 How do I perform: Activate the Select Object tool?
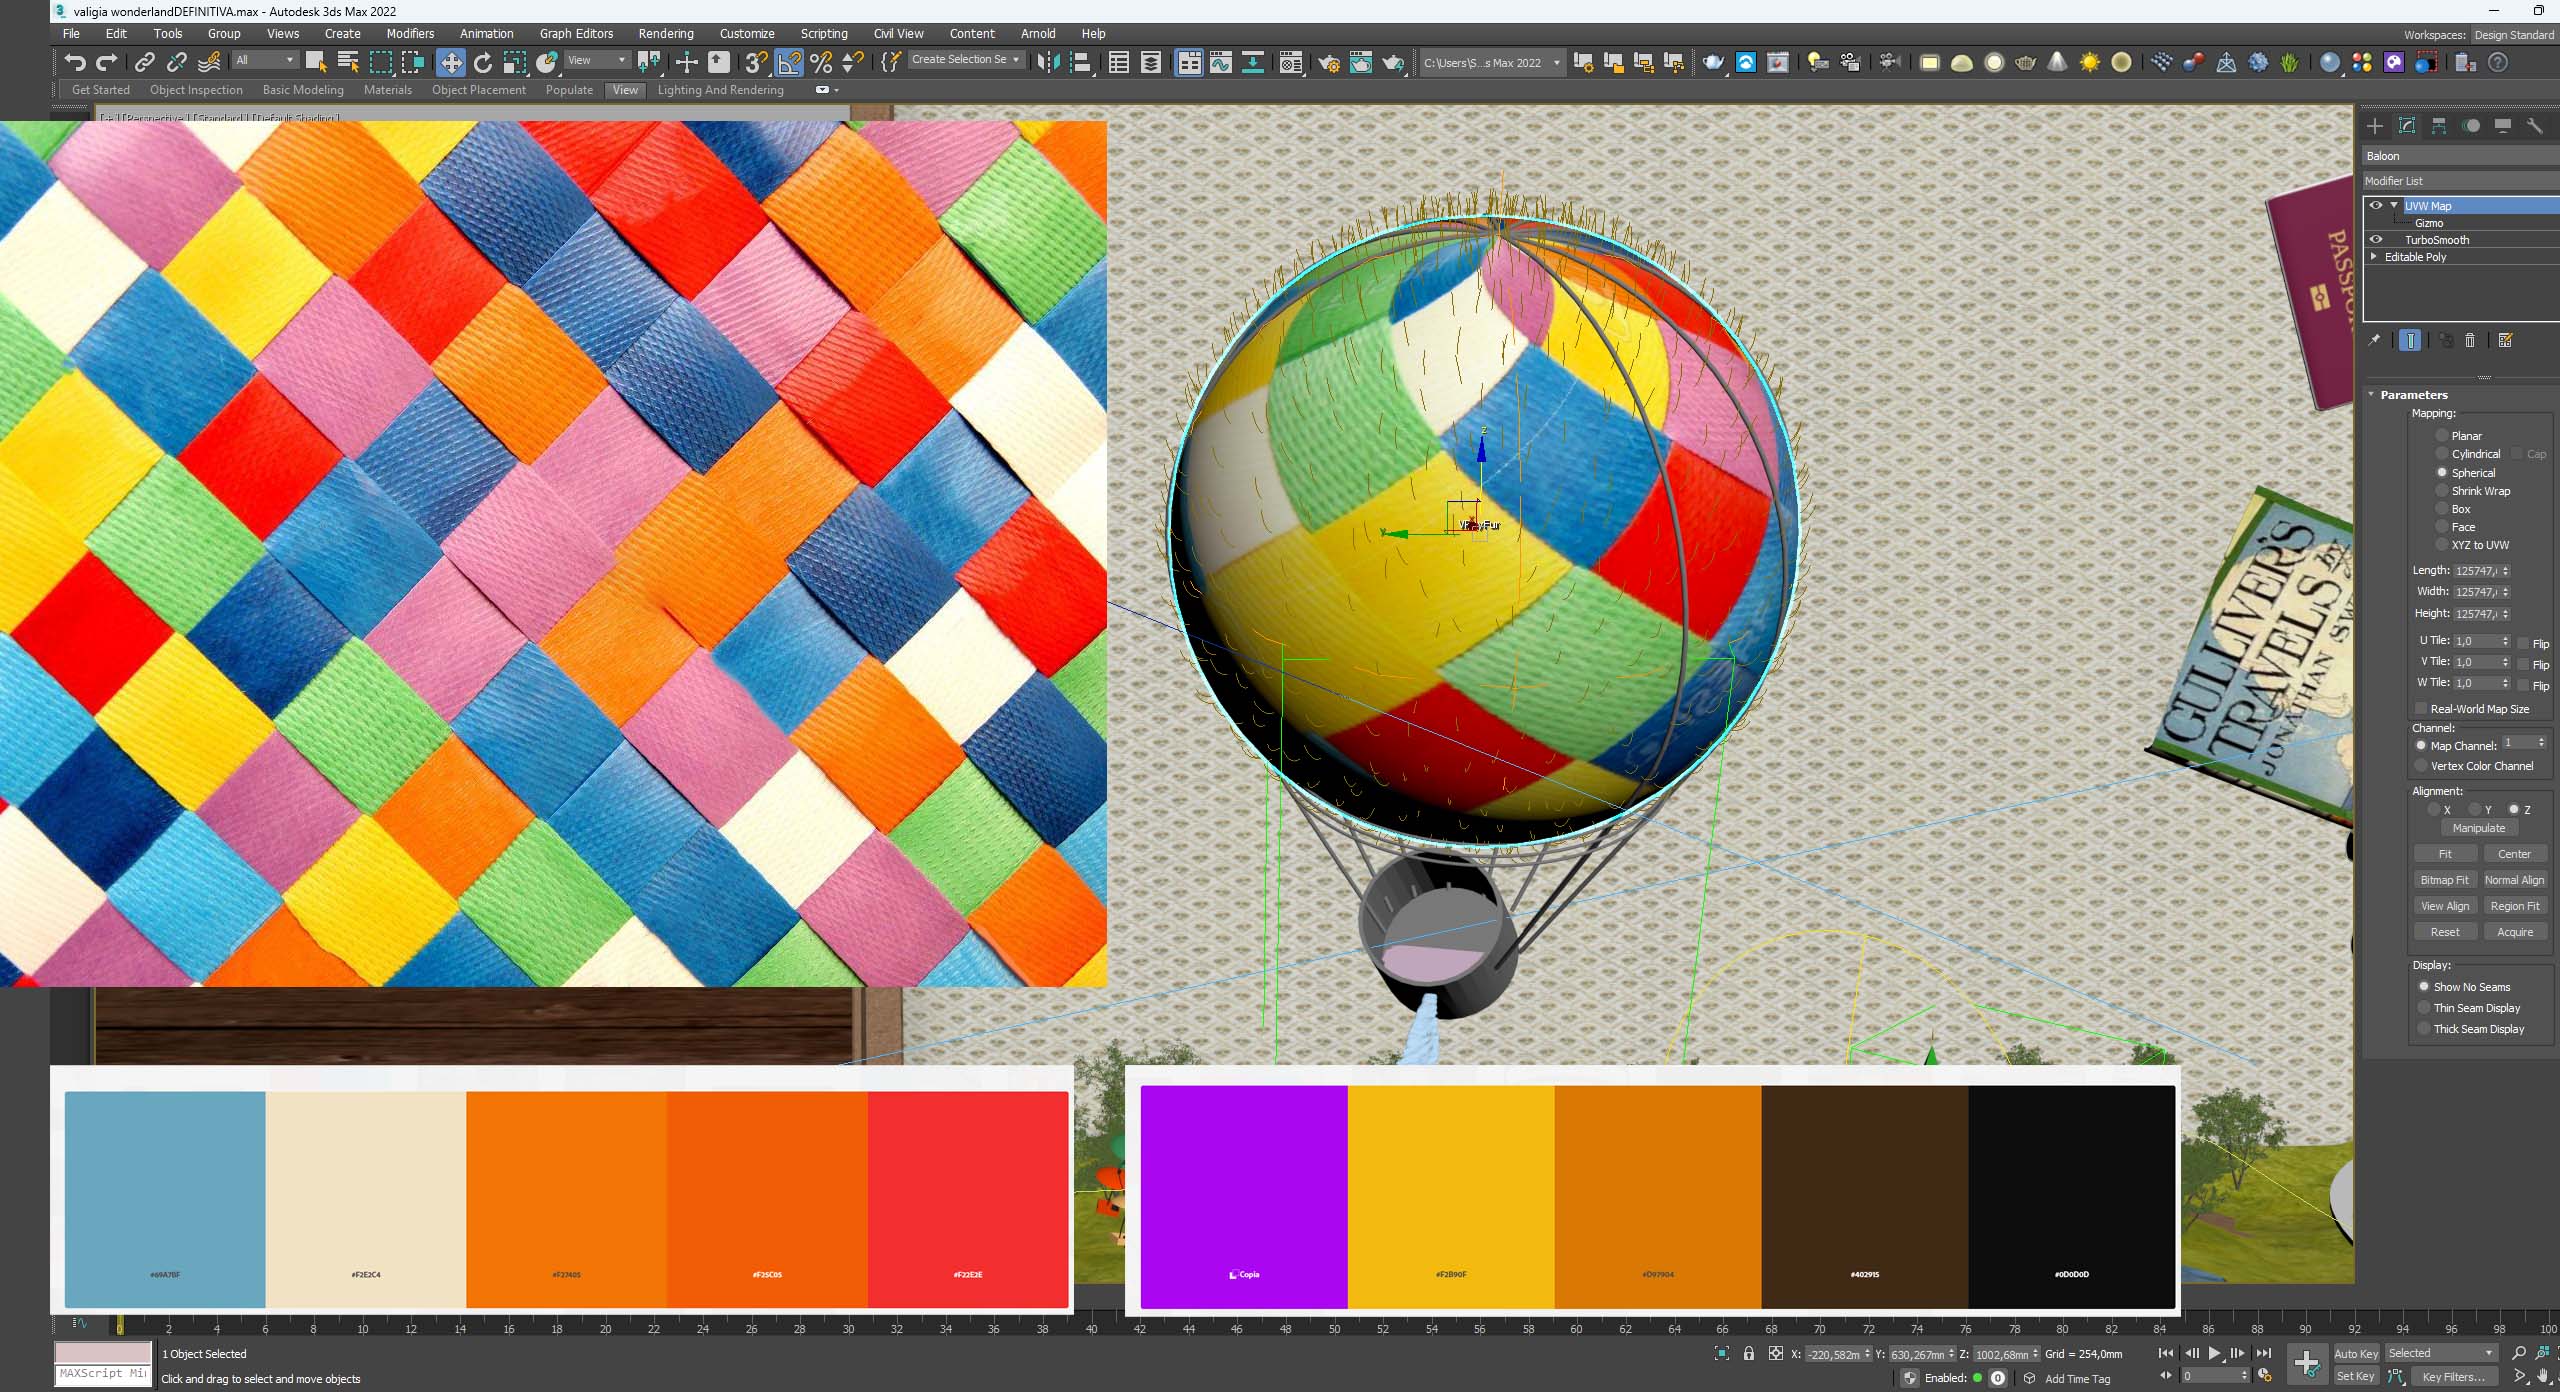(316, 62)
